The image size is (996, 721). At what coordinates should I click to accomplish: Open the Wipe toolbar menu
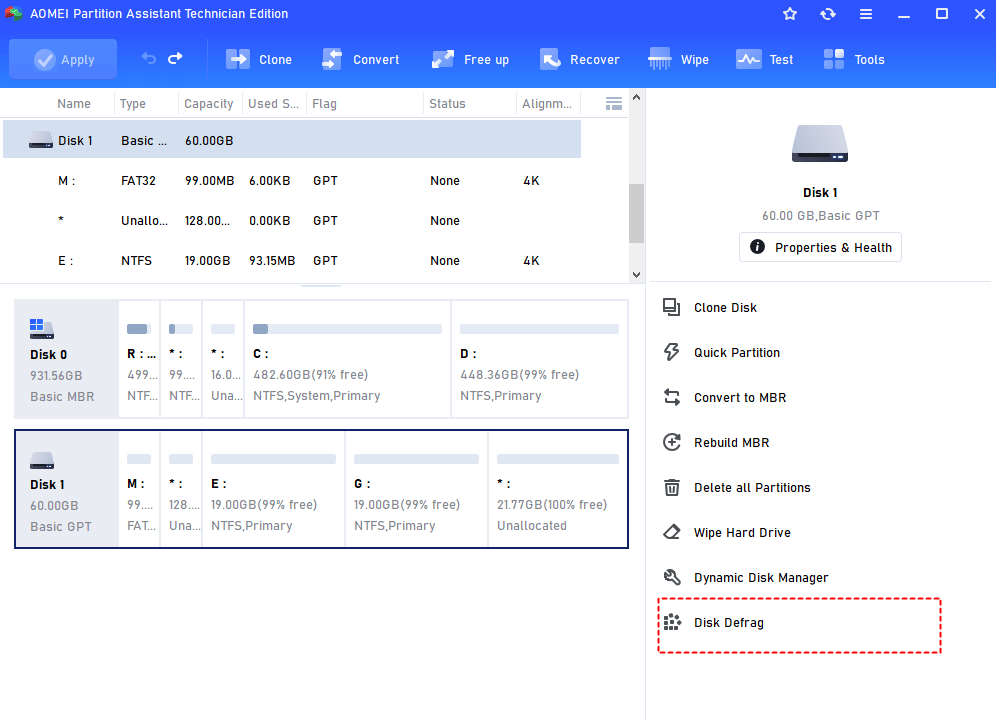coord(678,60)
